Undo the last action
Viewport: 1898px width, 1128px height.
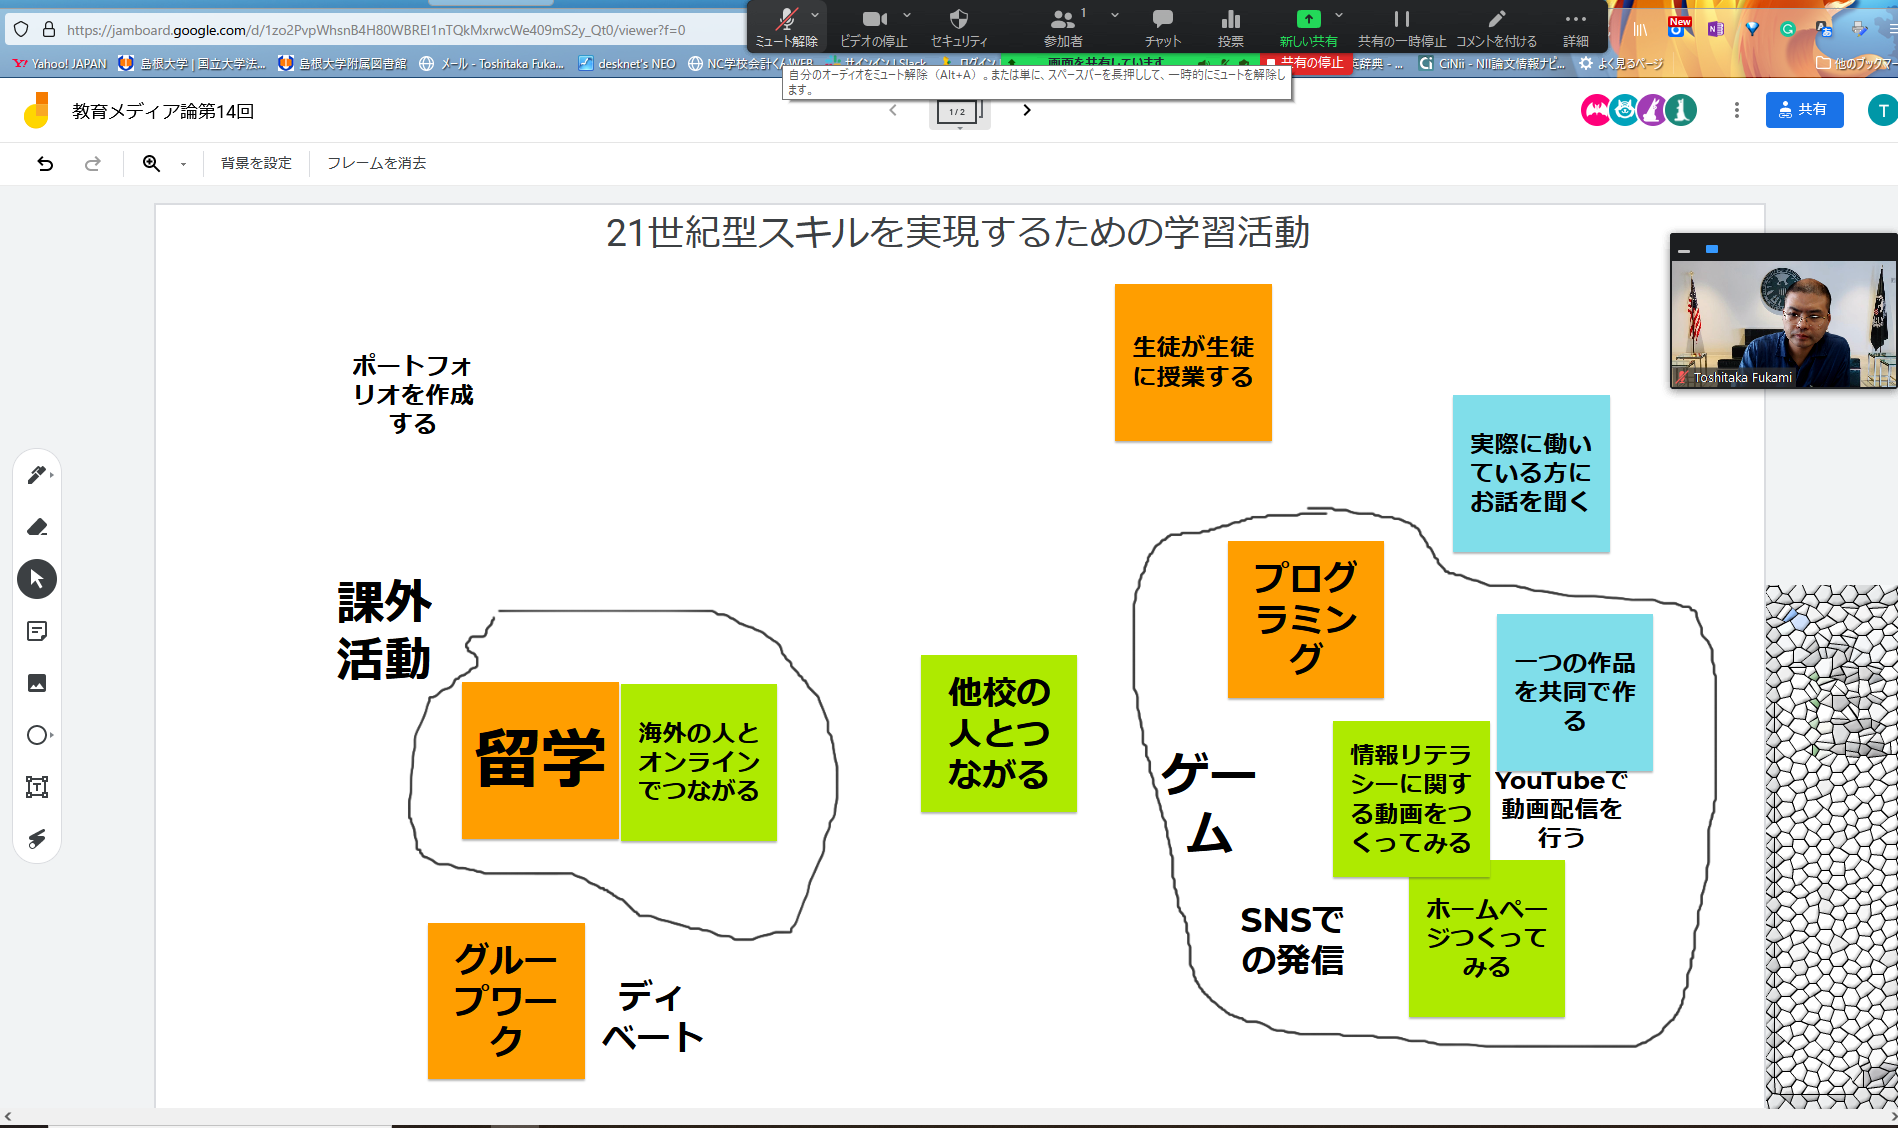click(45, 163)
